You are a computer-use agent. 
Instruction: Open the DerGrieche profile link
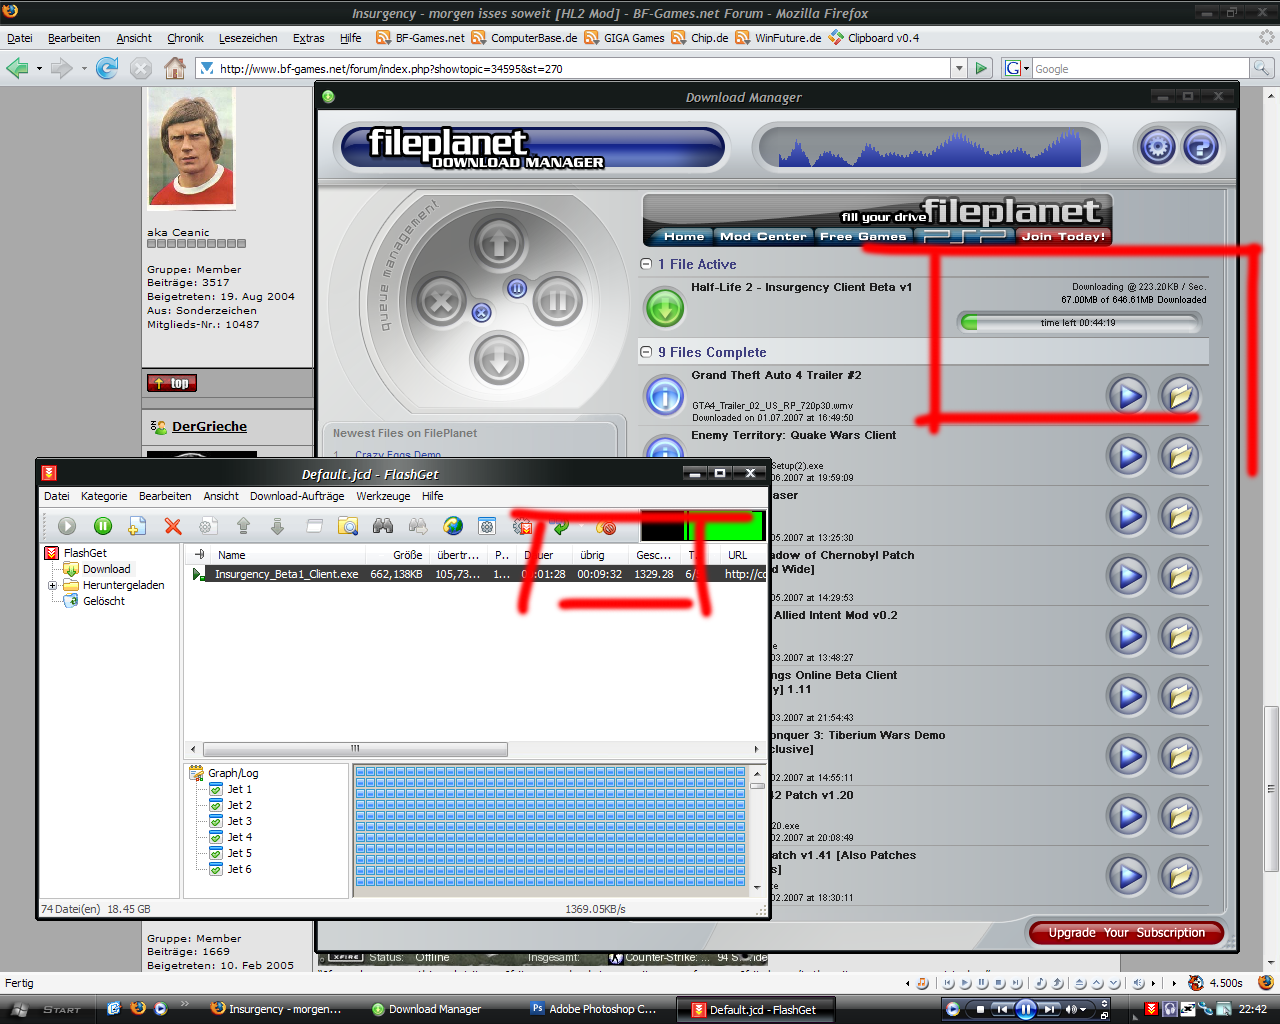click(x=209, y=426)
